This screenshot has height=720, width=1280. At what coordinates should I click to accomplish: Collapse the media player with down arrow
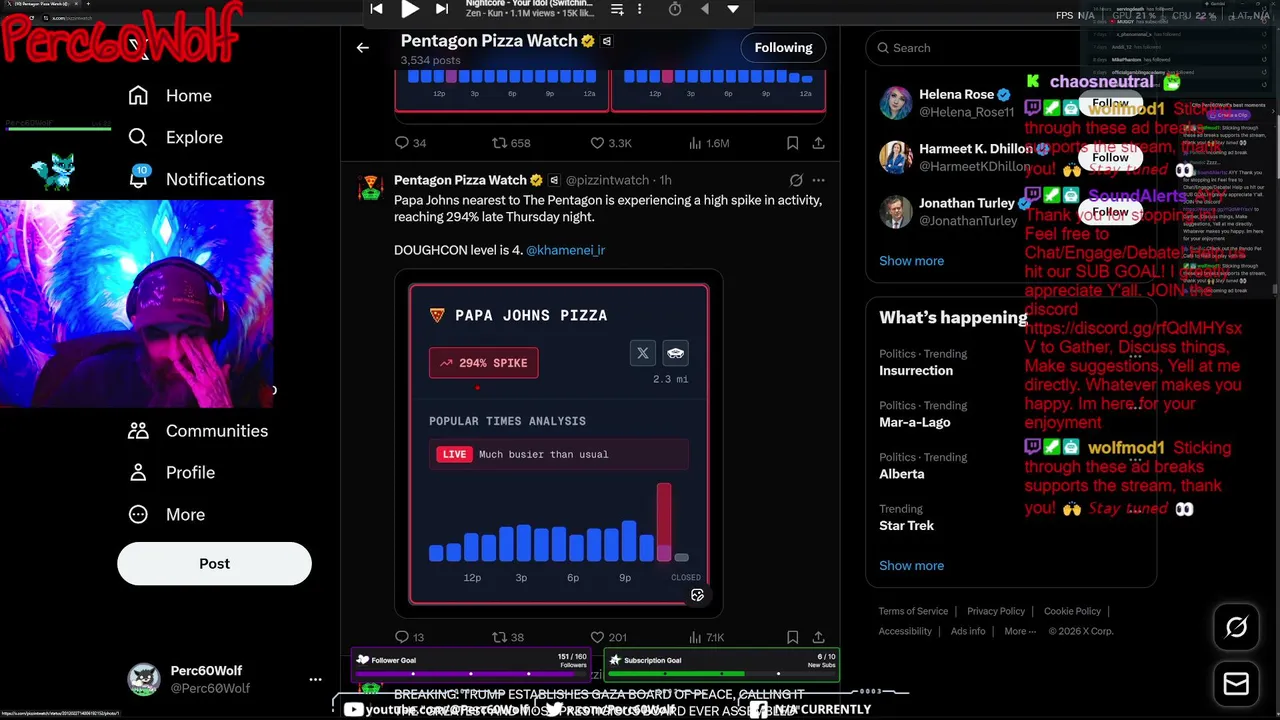click(x=733, y=9)
